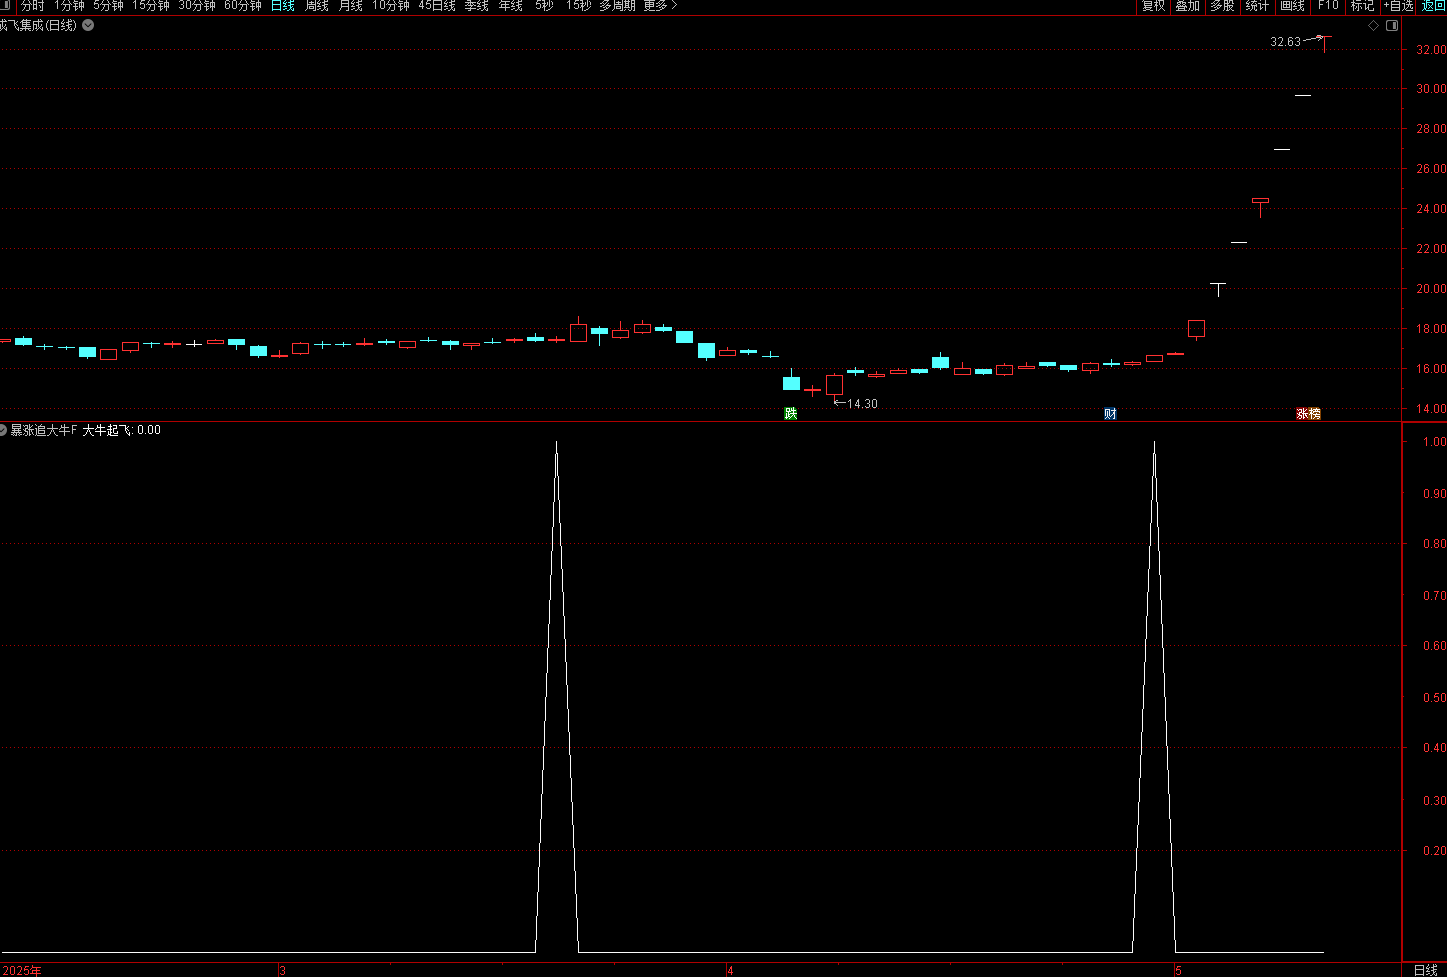The height and width of the screenshot is (977, 1447).
Task: Select the 45日线 period
Action: click(437, 6)
